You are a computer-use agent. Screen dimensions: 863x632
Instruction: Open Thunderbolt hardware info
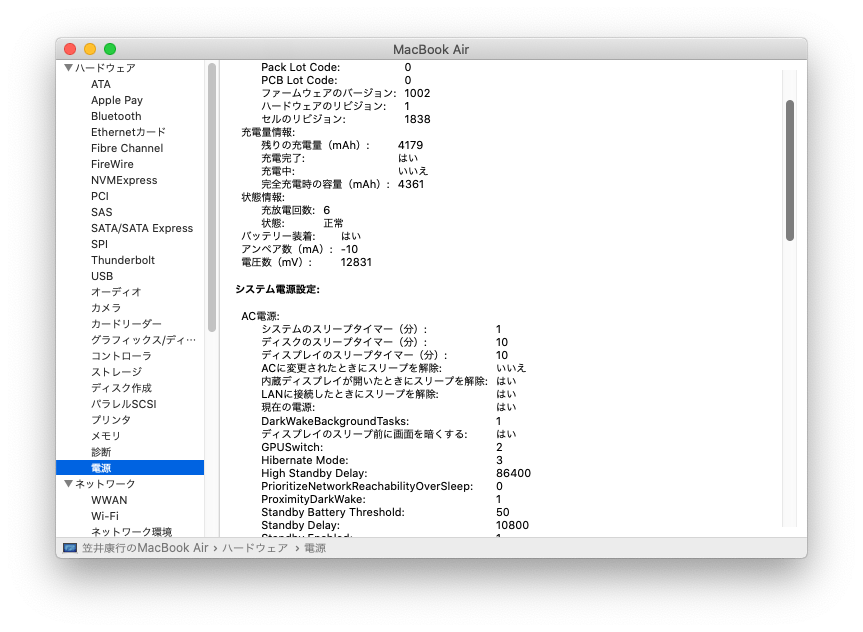coord(123,260)
